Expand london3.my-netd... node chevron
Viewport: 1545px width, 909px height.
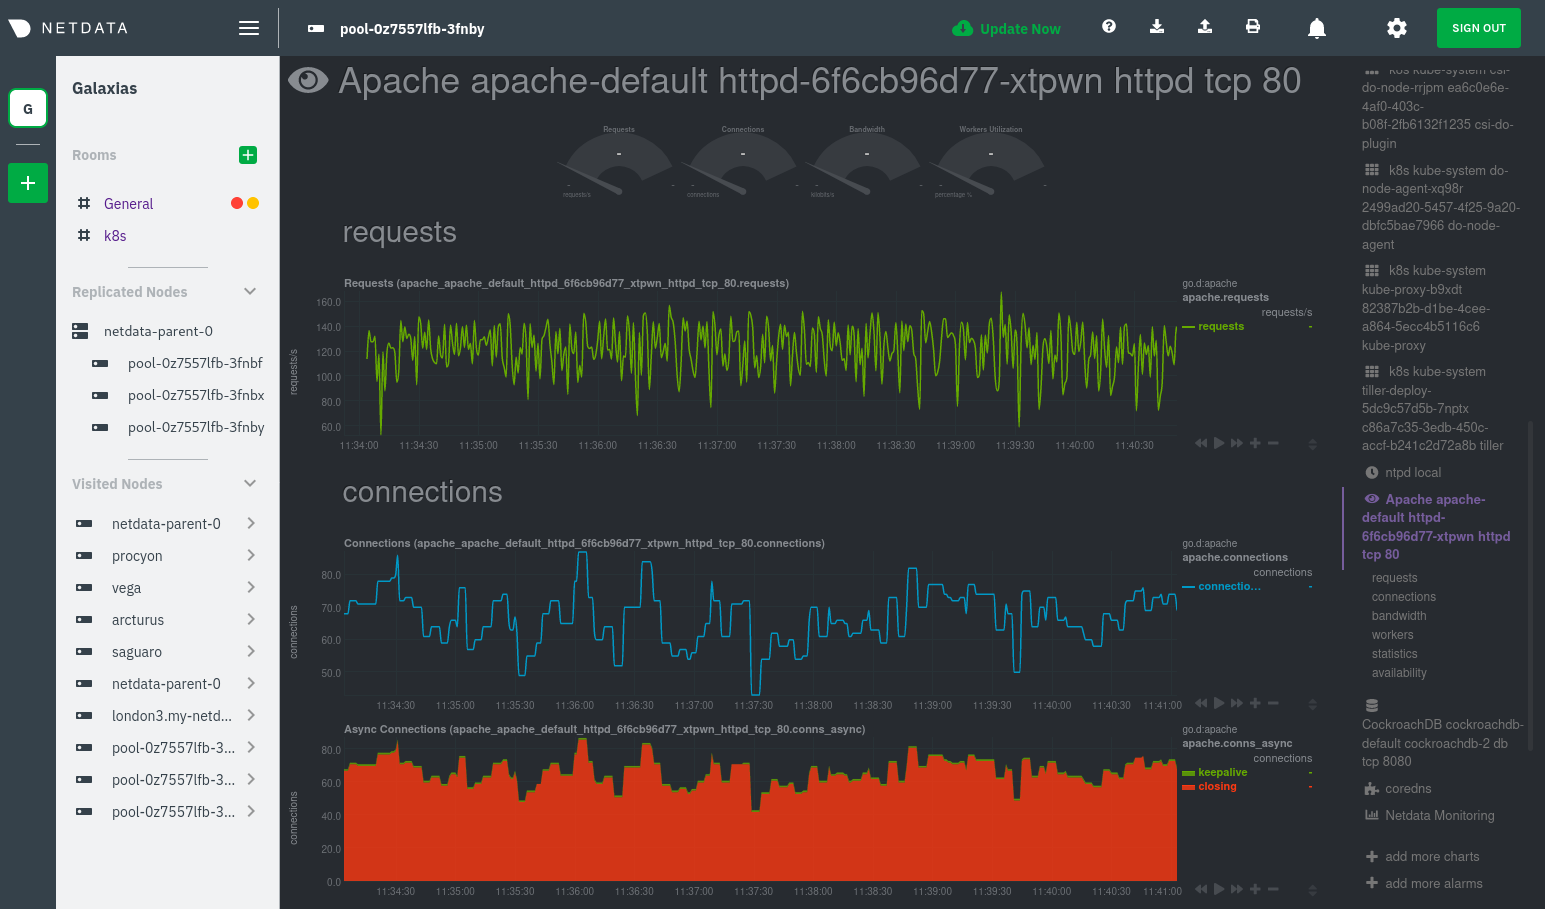(x=251, y=715)
